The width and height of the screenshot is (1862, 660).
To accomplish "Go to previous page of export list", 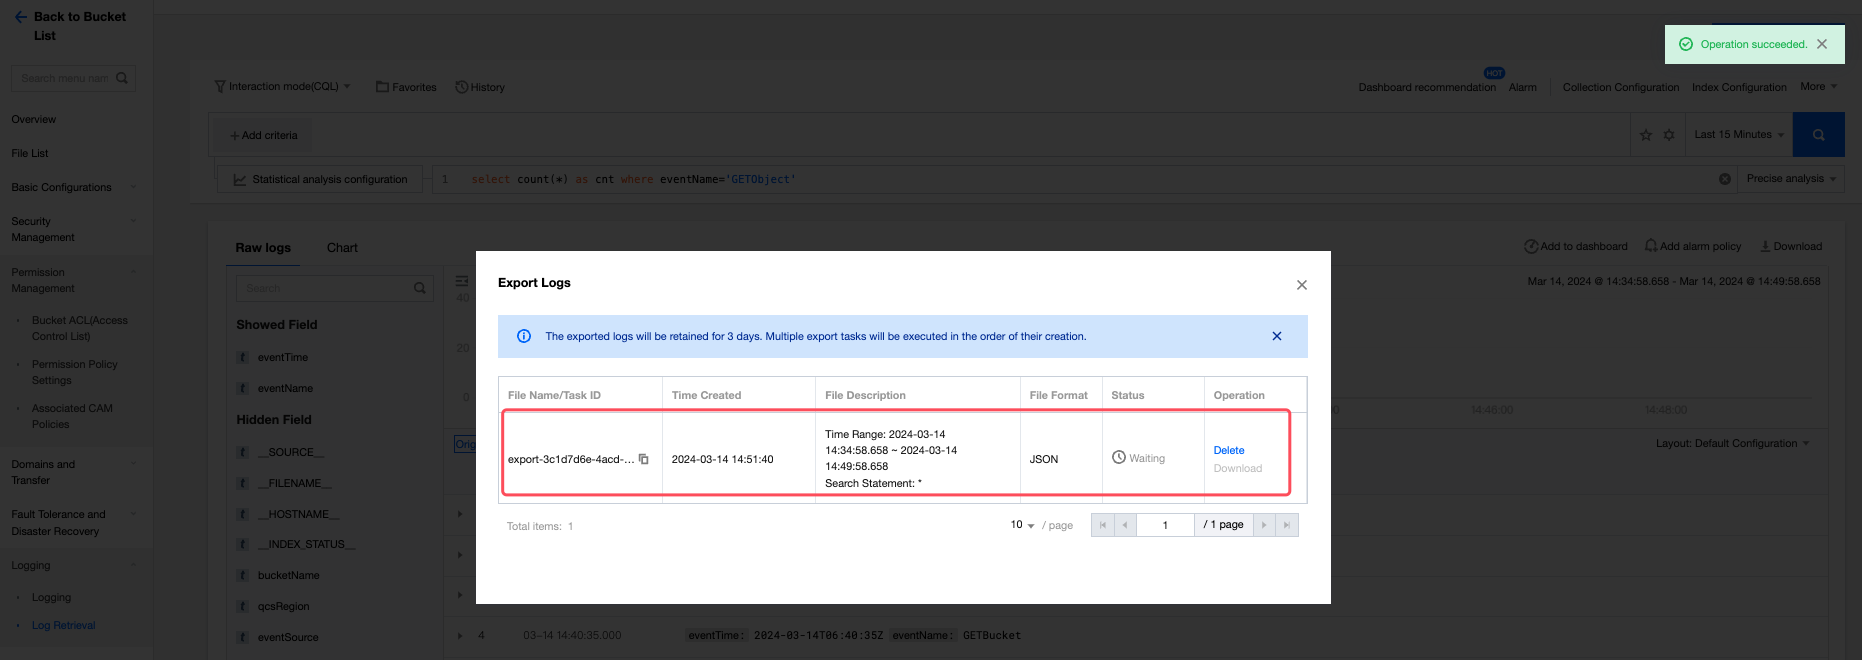I will (x=1125, y=525).
